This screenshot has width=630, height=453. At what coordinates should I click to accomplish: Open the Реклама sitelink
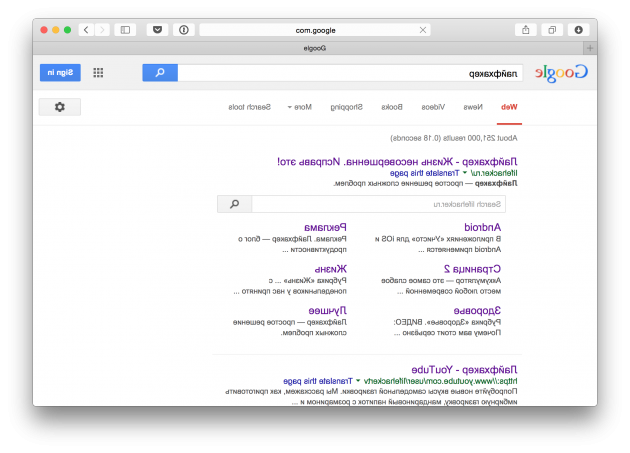click(x=325, y=227)
